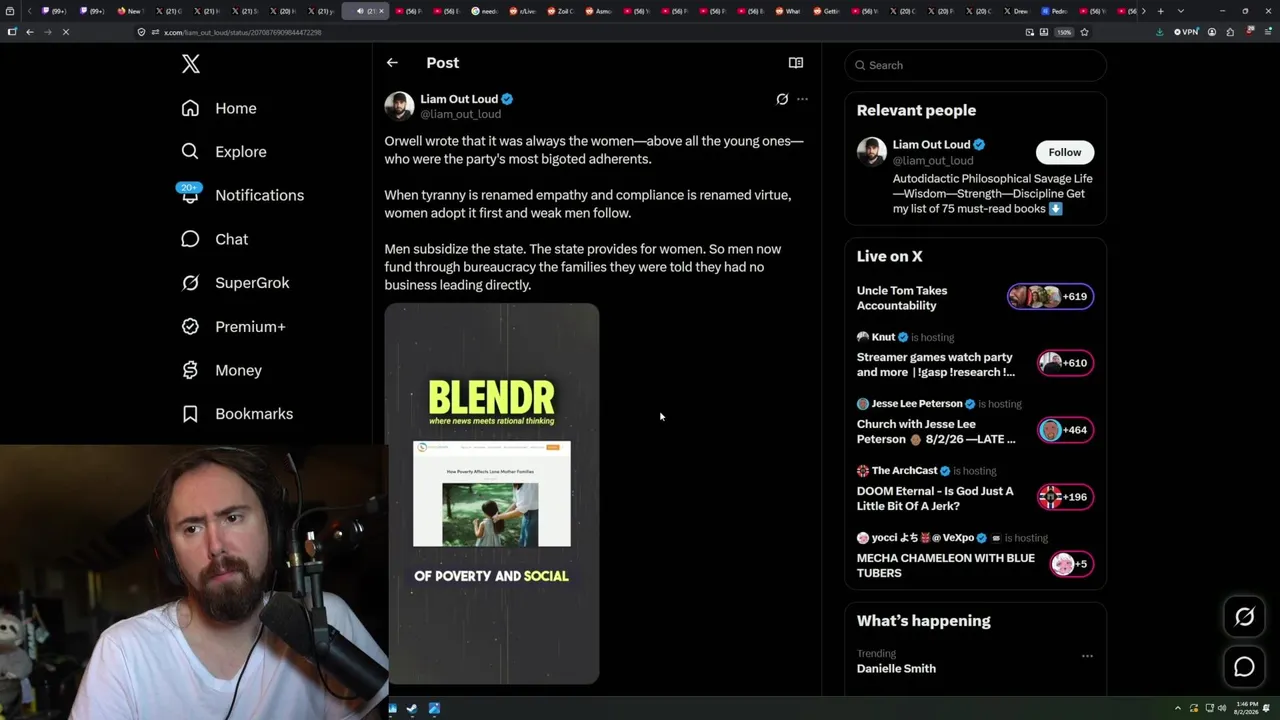This screenshot has width=1280, height=720.
Task: Open reader view icon on Post header
Action: click(796, 63)
